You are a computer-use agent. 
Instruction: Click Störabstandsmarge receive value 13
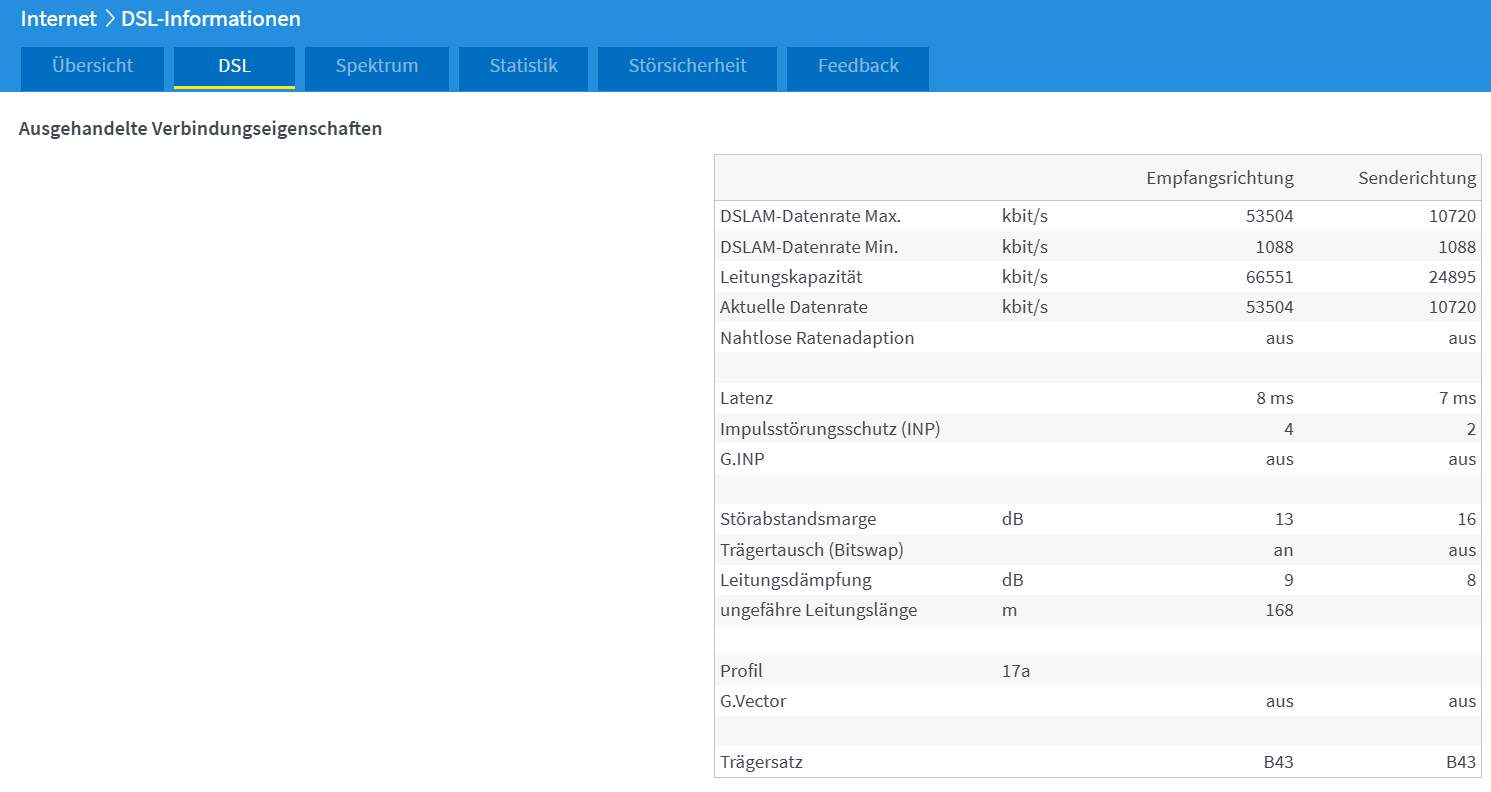tap(1284, 519)
